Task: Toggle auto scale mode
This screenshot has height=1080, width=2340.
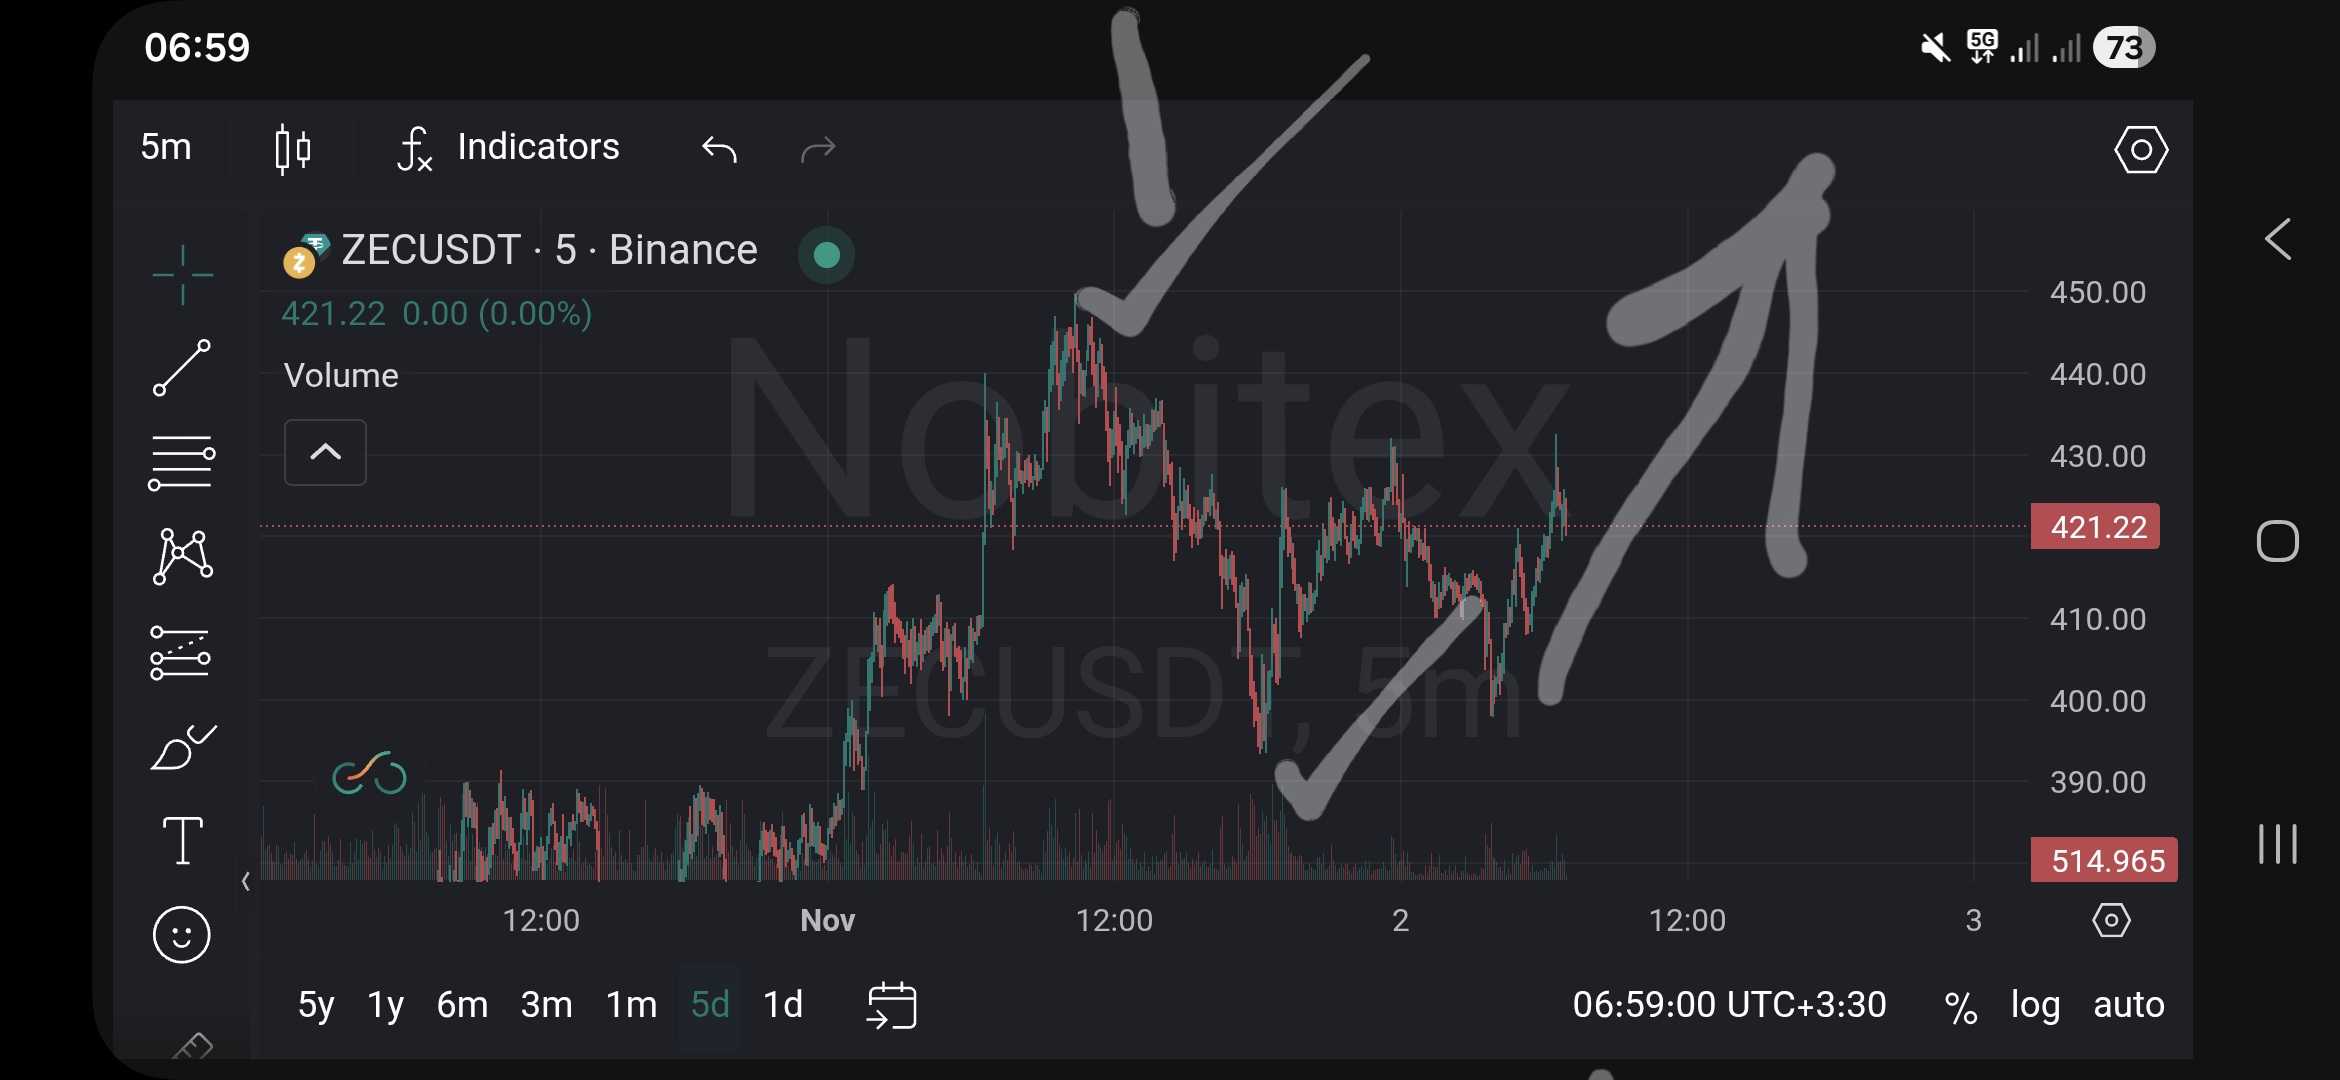Action: click(x=2129, y=1005)
